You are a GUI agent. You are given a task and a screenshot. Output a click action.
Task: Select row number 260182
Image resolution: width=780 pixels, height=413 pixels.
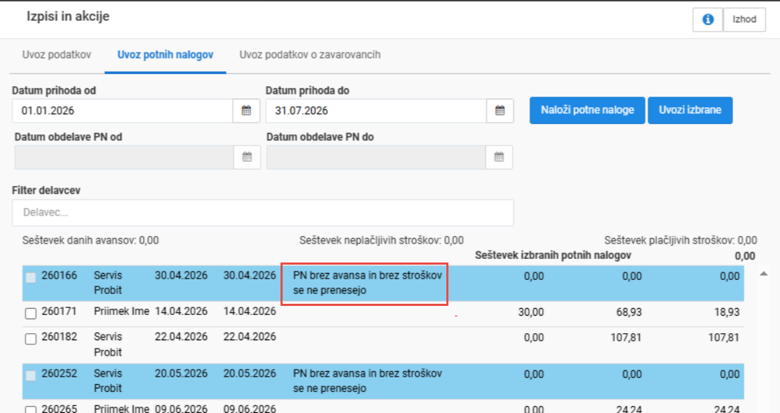(59, 337)
